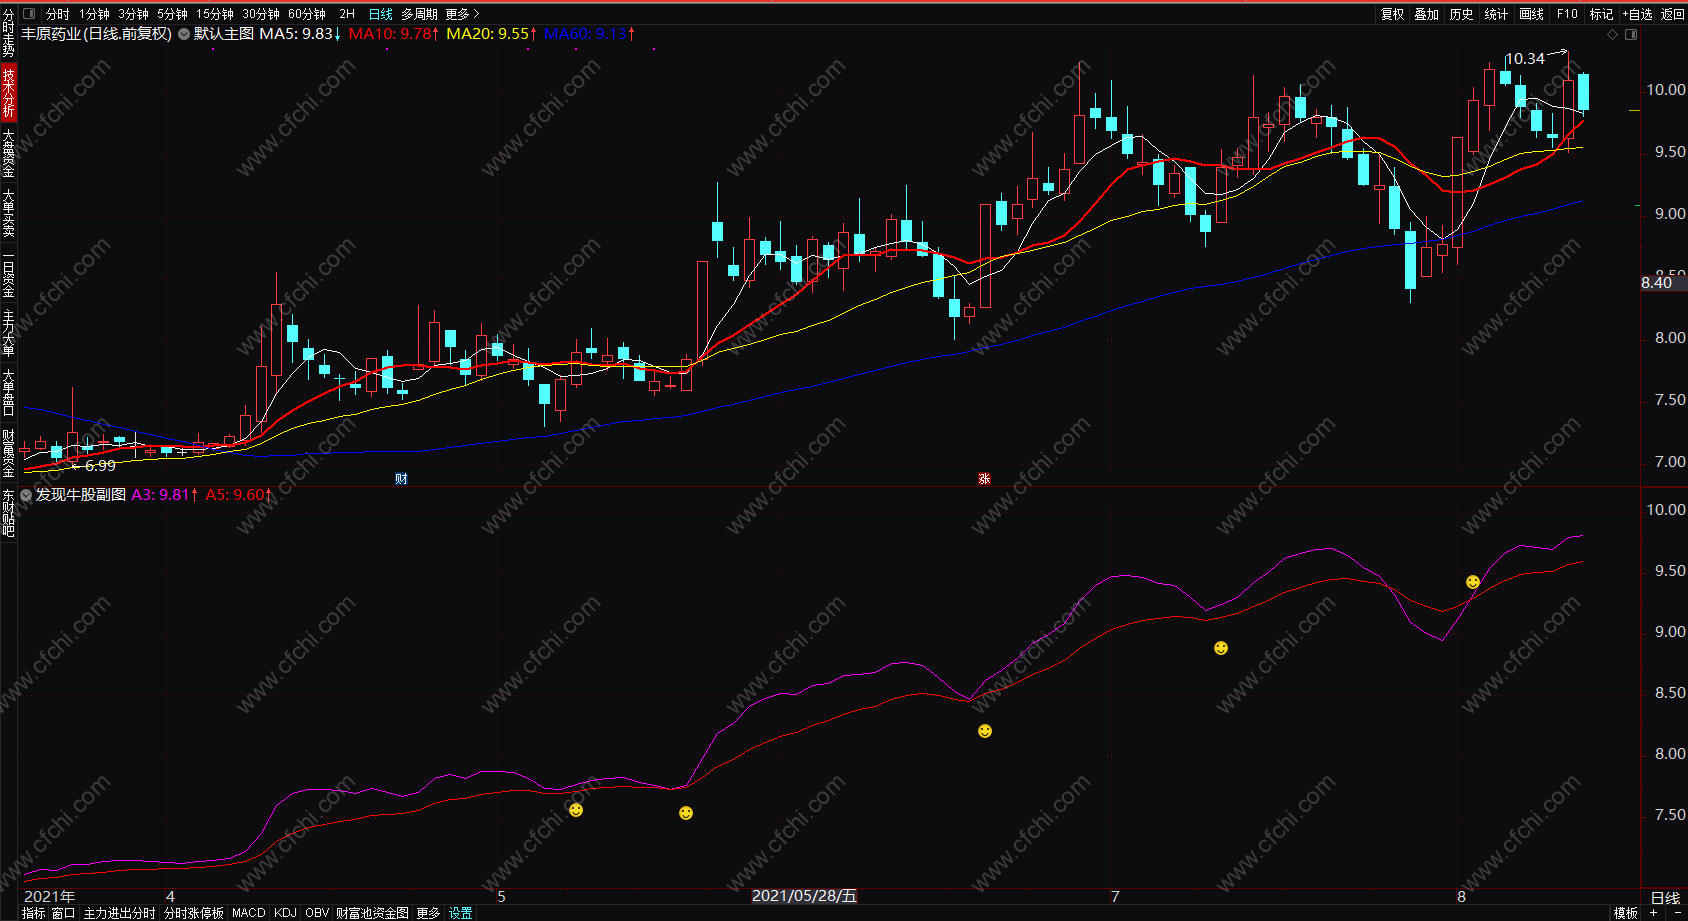The width and height of the screenshot is (1688, 921).
Task: Zoom in chart with plus button
Action: coord(1653,913)
